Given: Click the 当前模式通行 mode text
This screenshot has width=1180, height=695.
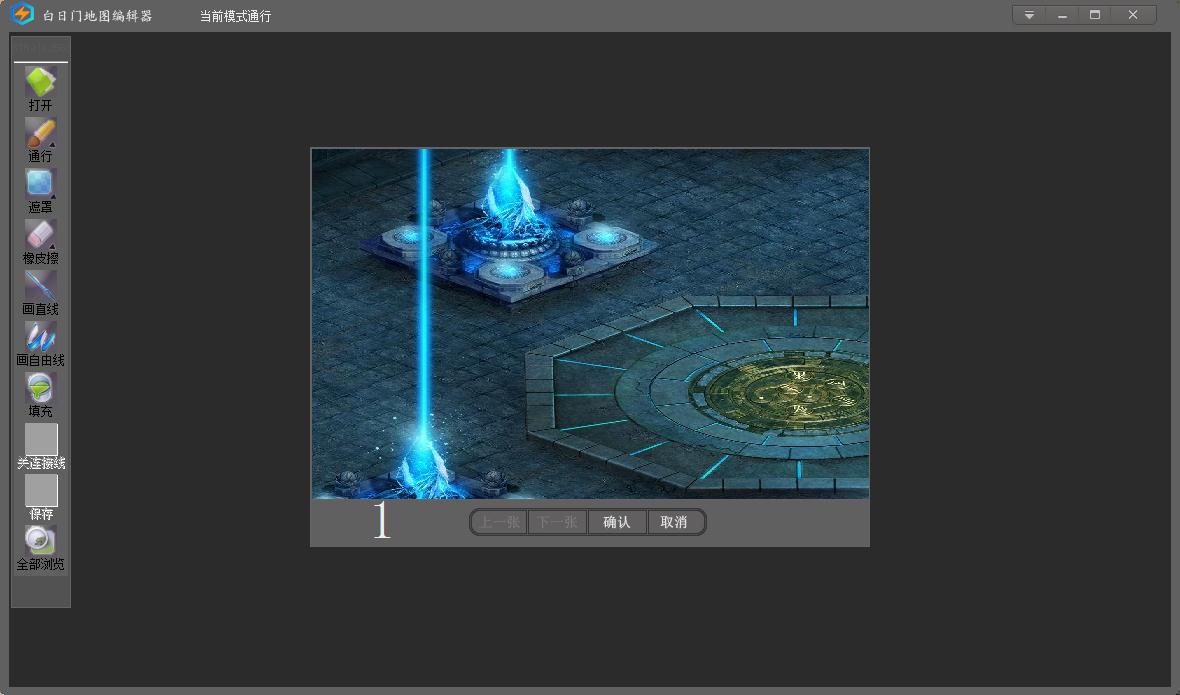Looking at the screenshot, I should (236, 16).
